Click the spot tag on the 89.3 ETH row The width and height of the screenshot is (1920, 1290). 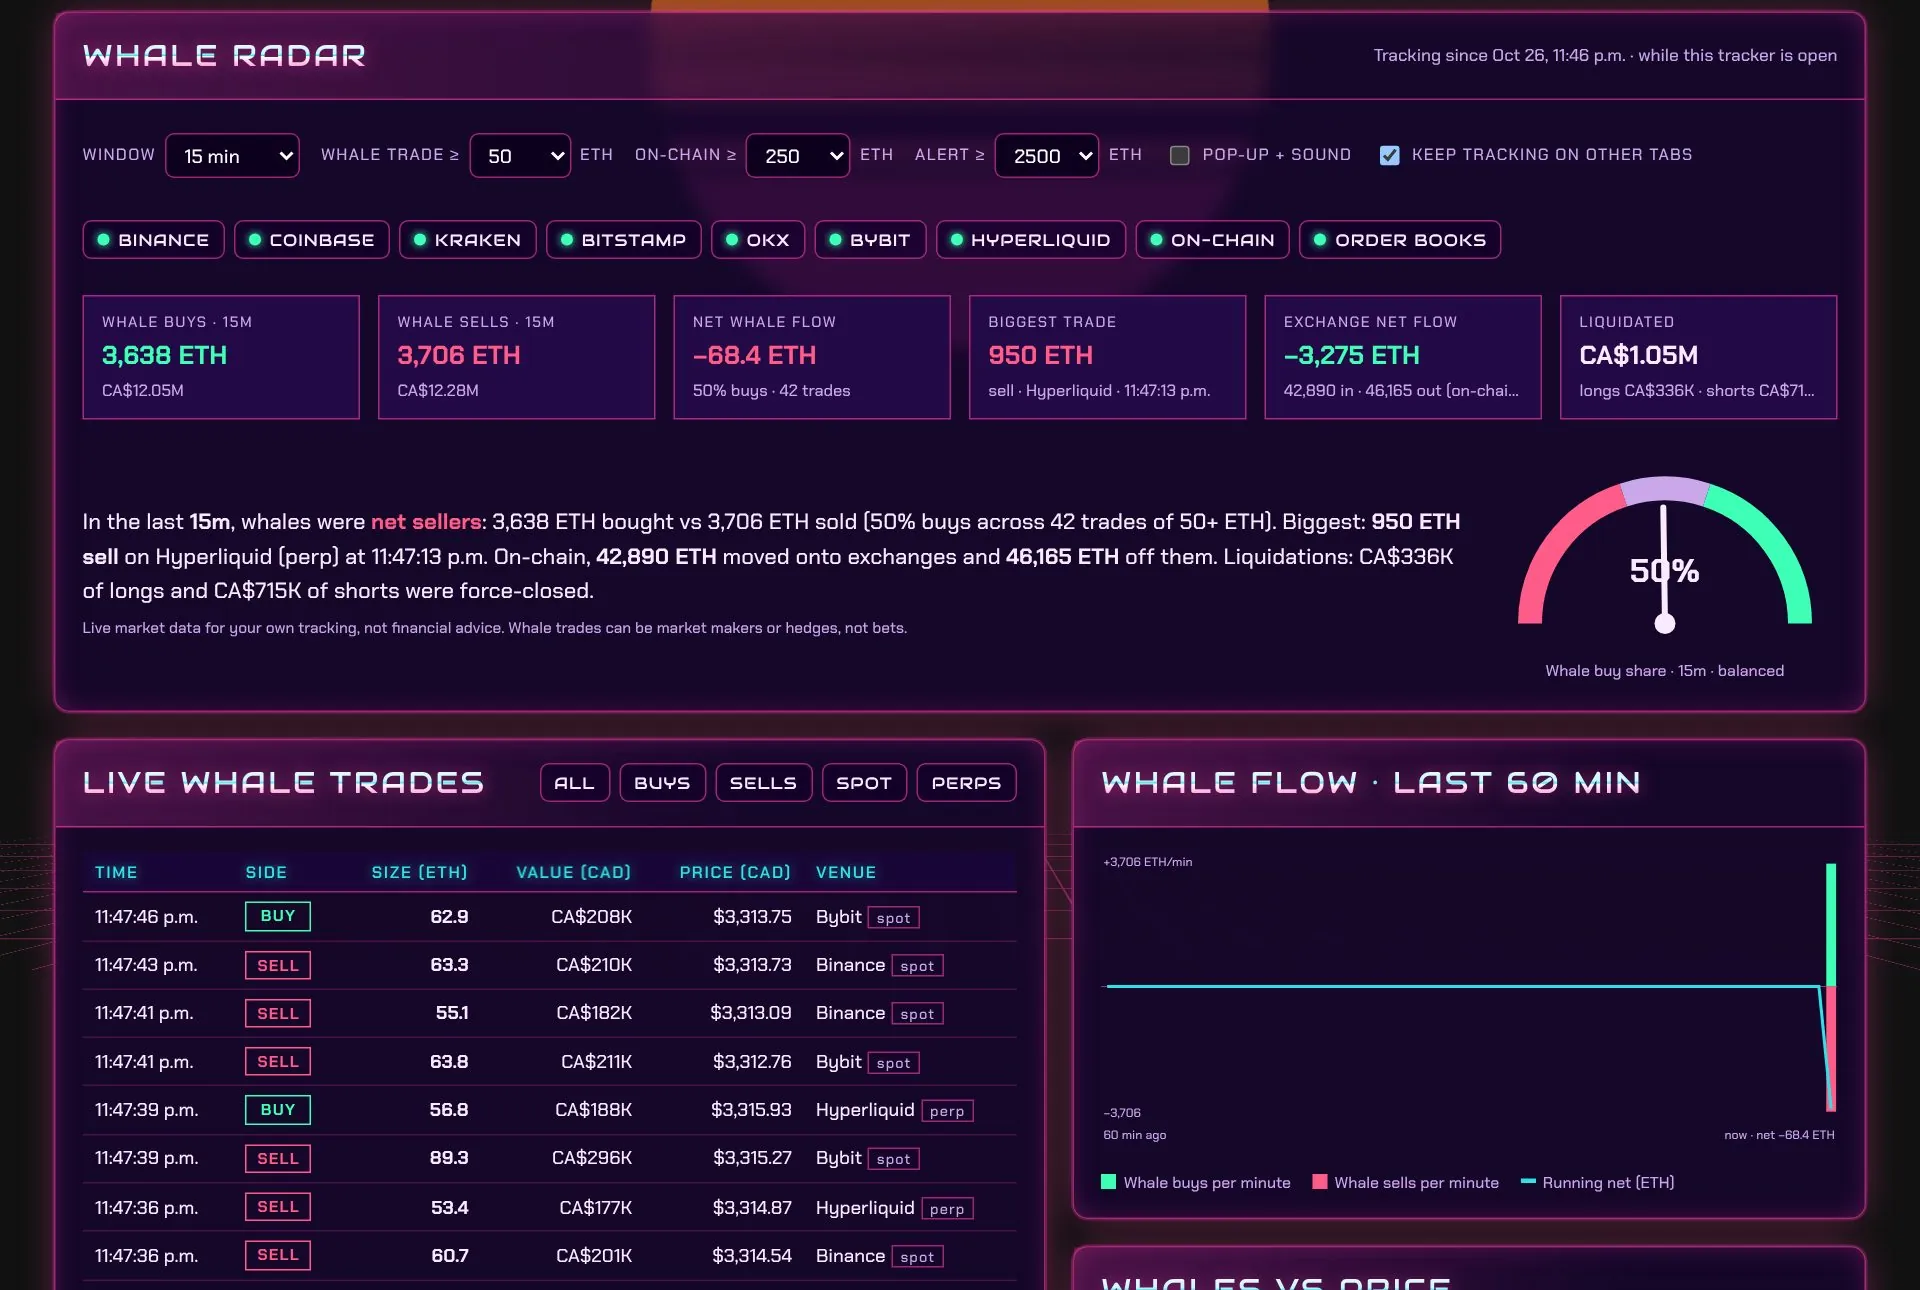click(x=894, y=1159)
